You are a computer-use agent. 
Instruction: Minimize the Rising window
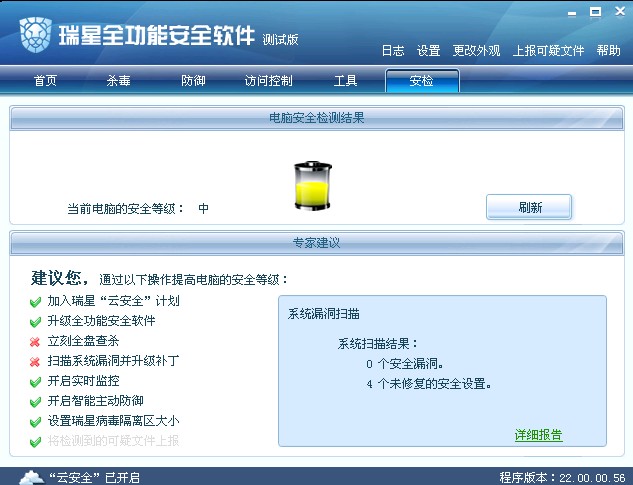572,13
